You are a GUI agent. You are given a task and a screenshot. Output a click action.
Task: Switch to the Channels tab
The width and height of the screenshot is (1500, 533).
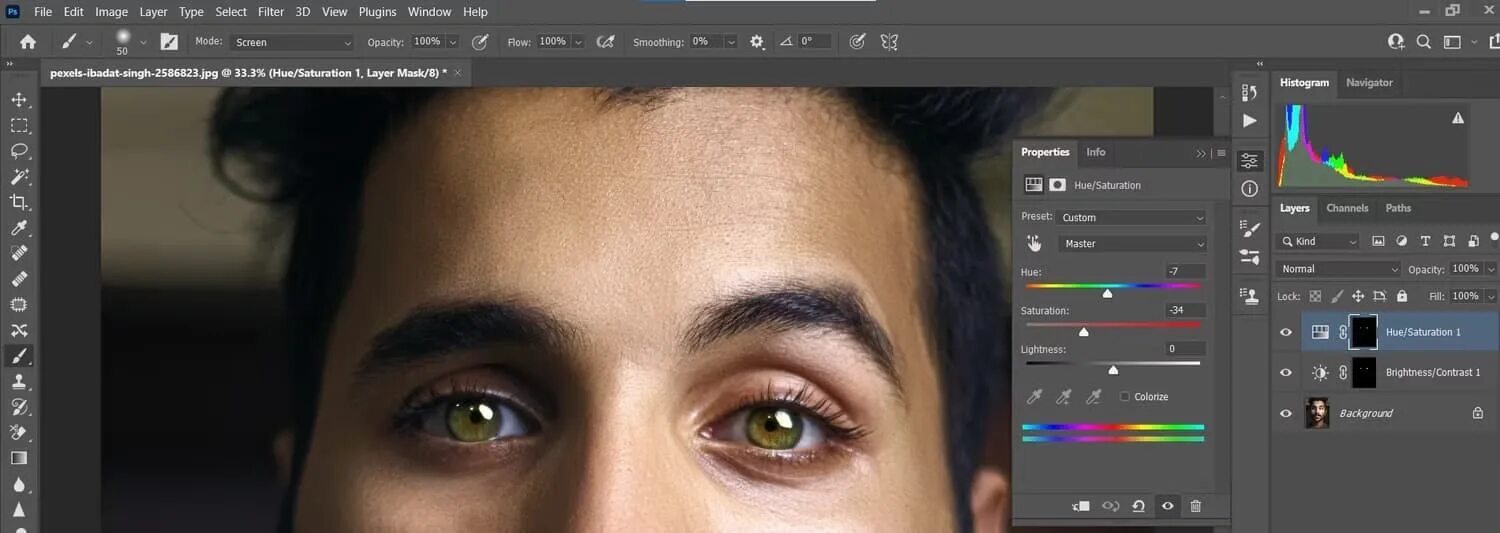[x=1347, y=208]
